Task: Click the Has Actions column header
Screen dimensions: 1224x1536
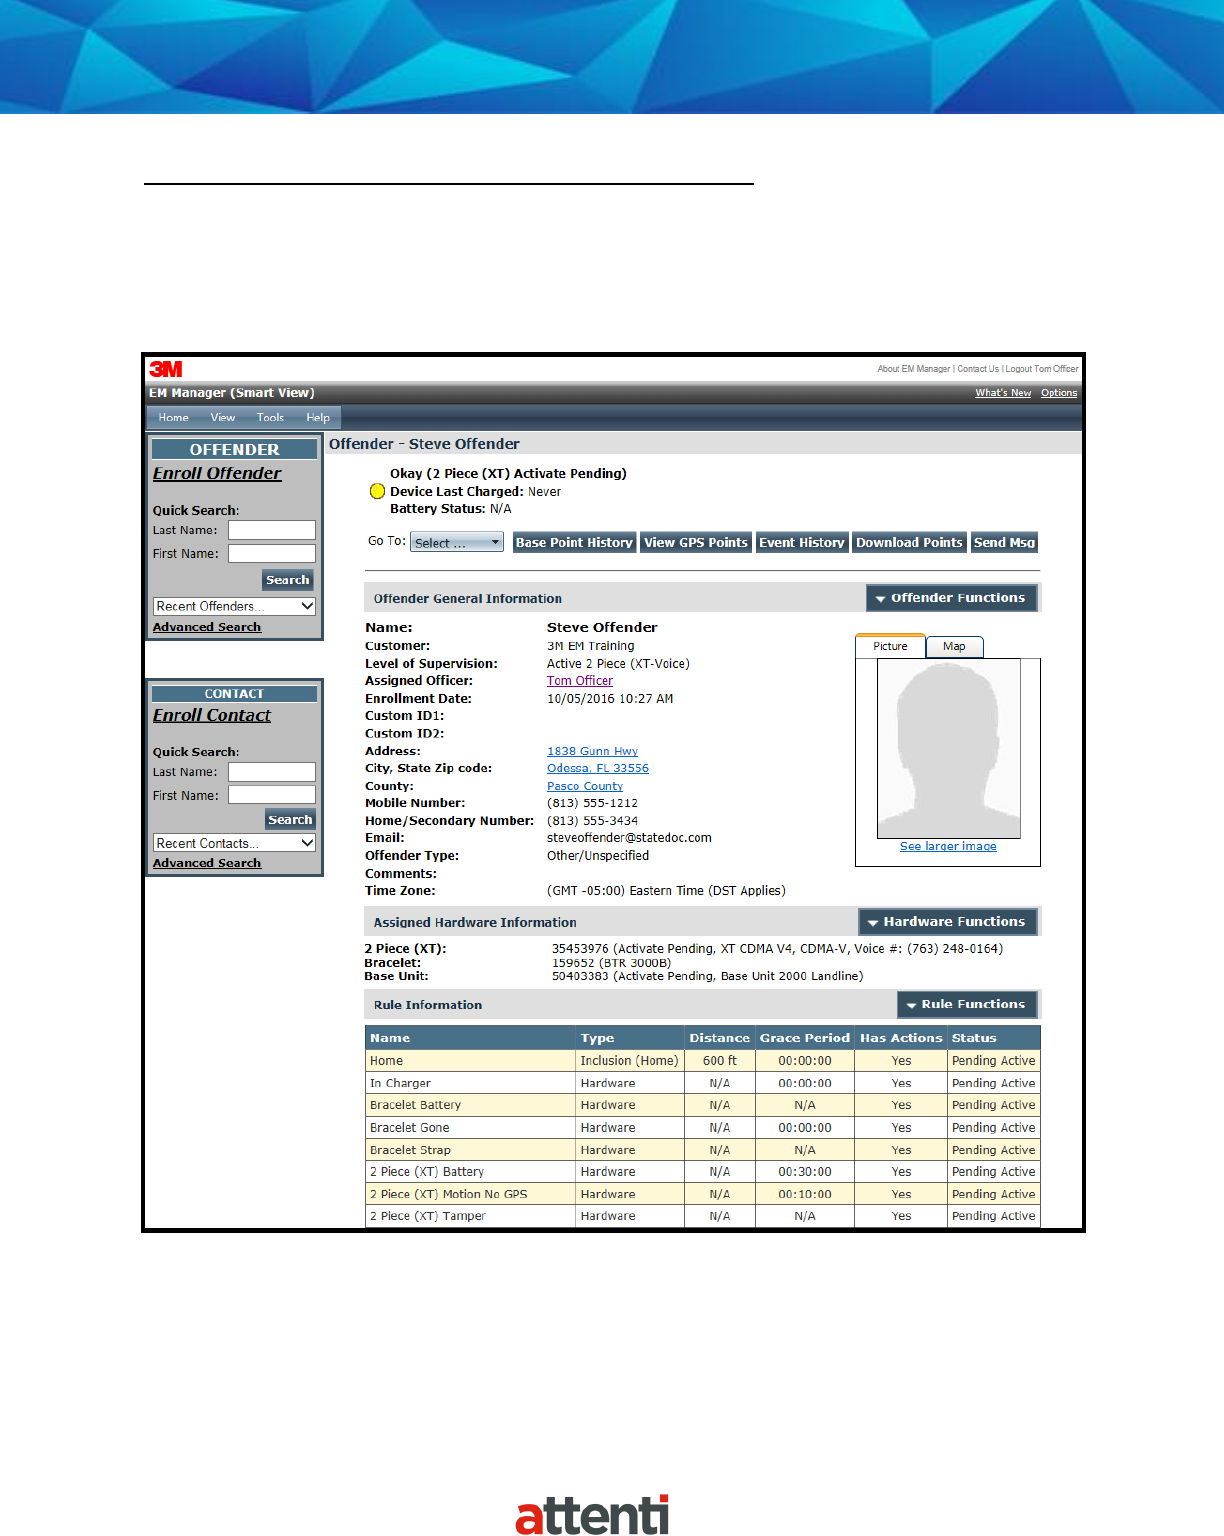Action: pos(901,1038)
